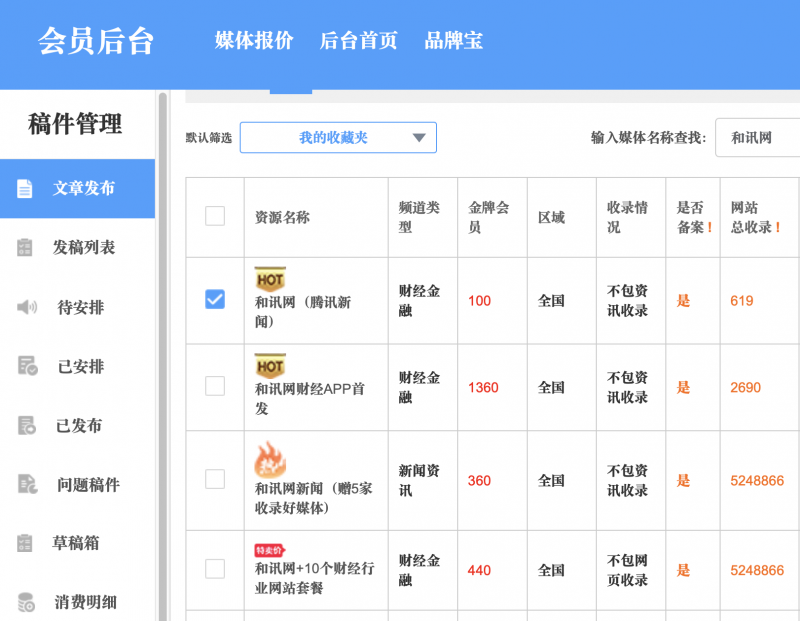Uncheck the 和讯网（腾讯新闻）row checkbox
Image resolution: width=800 pixels, height=621 pixels.
pos(215,300)
